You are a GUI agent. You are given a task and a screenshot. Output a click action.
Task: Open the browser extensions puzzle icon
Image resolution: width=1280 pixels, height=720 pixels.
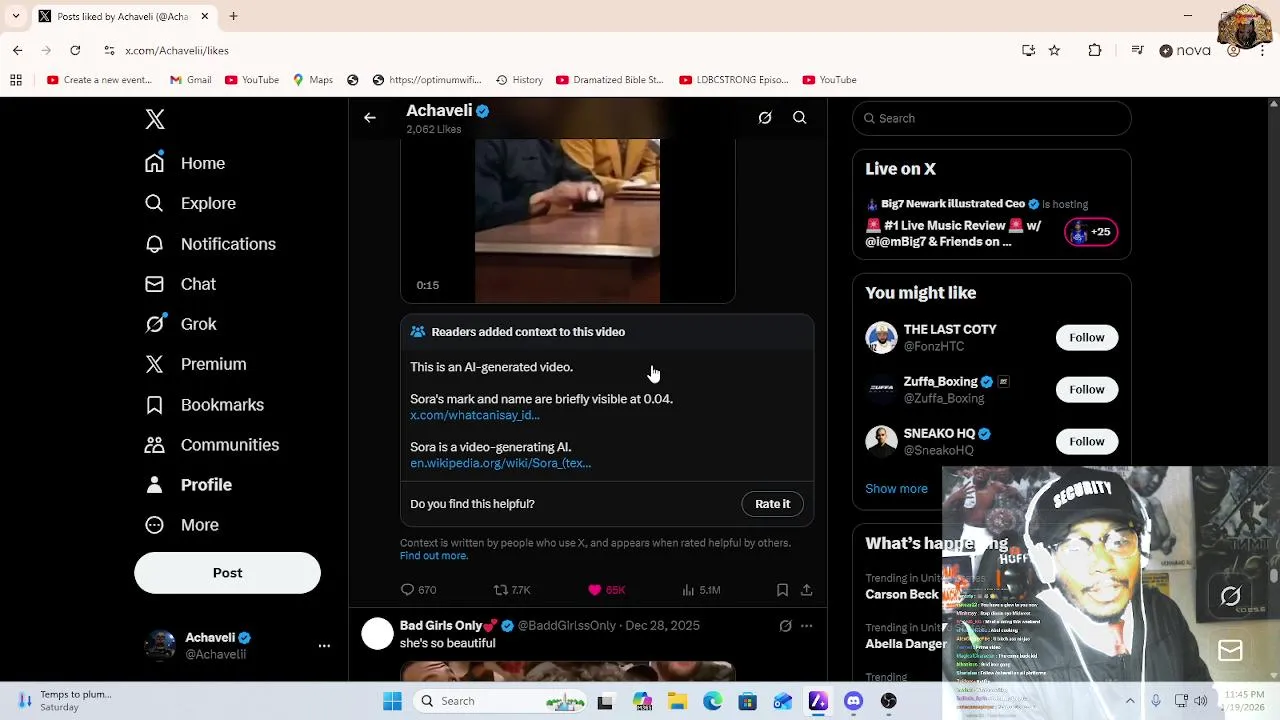pyautogui.click(x=1095, y=50)
